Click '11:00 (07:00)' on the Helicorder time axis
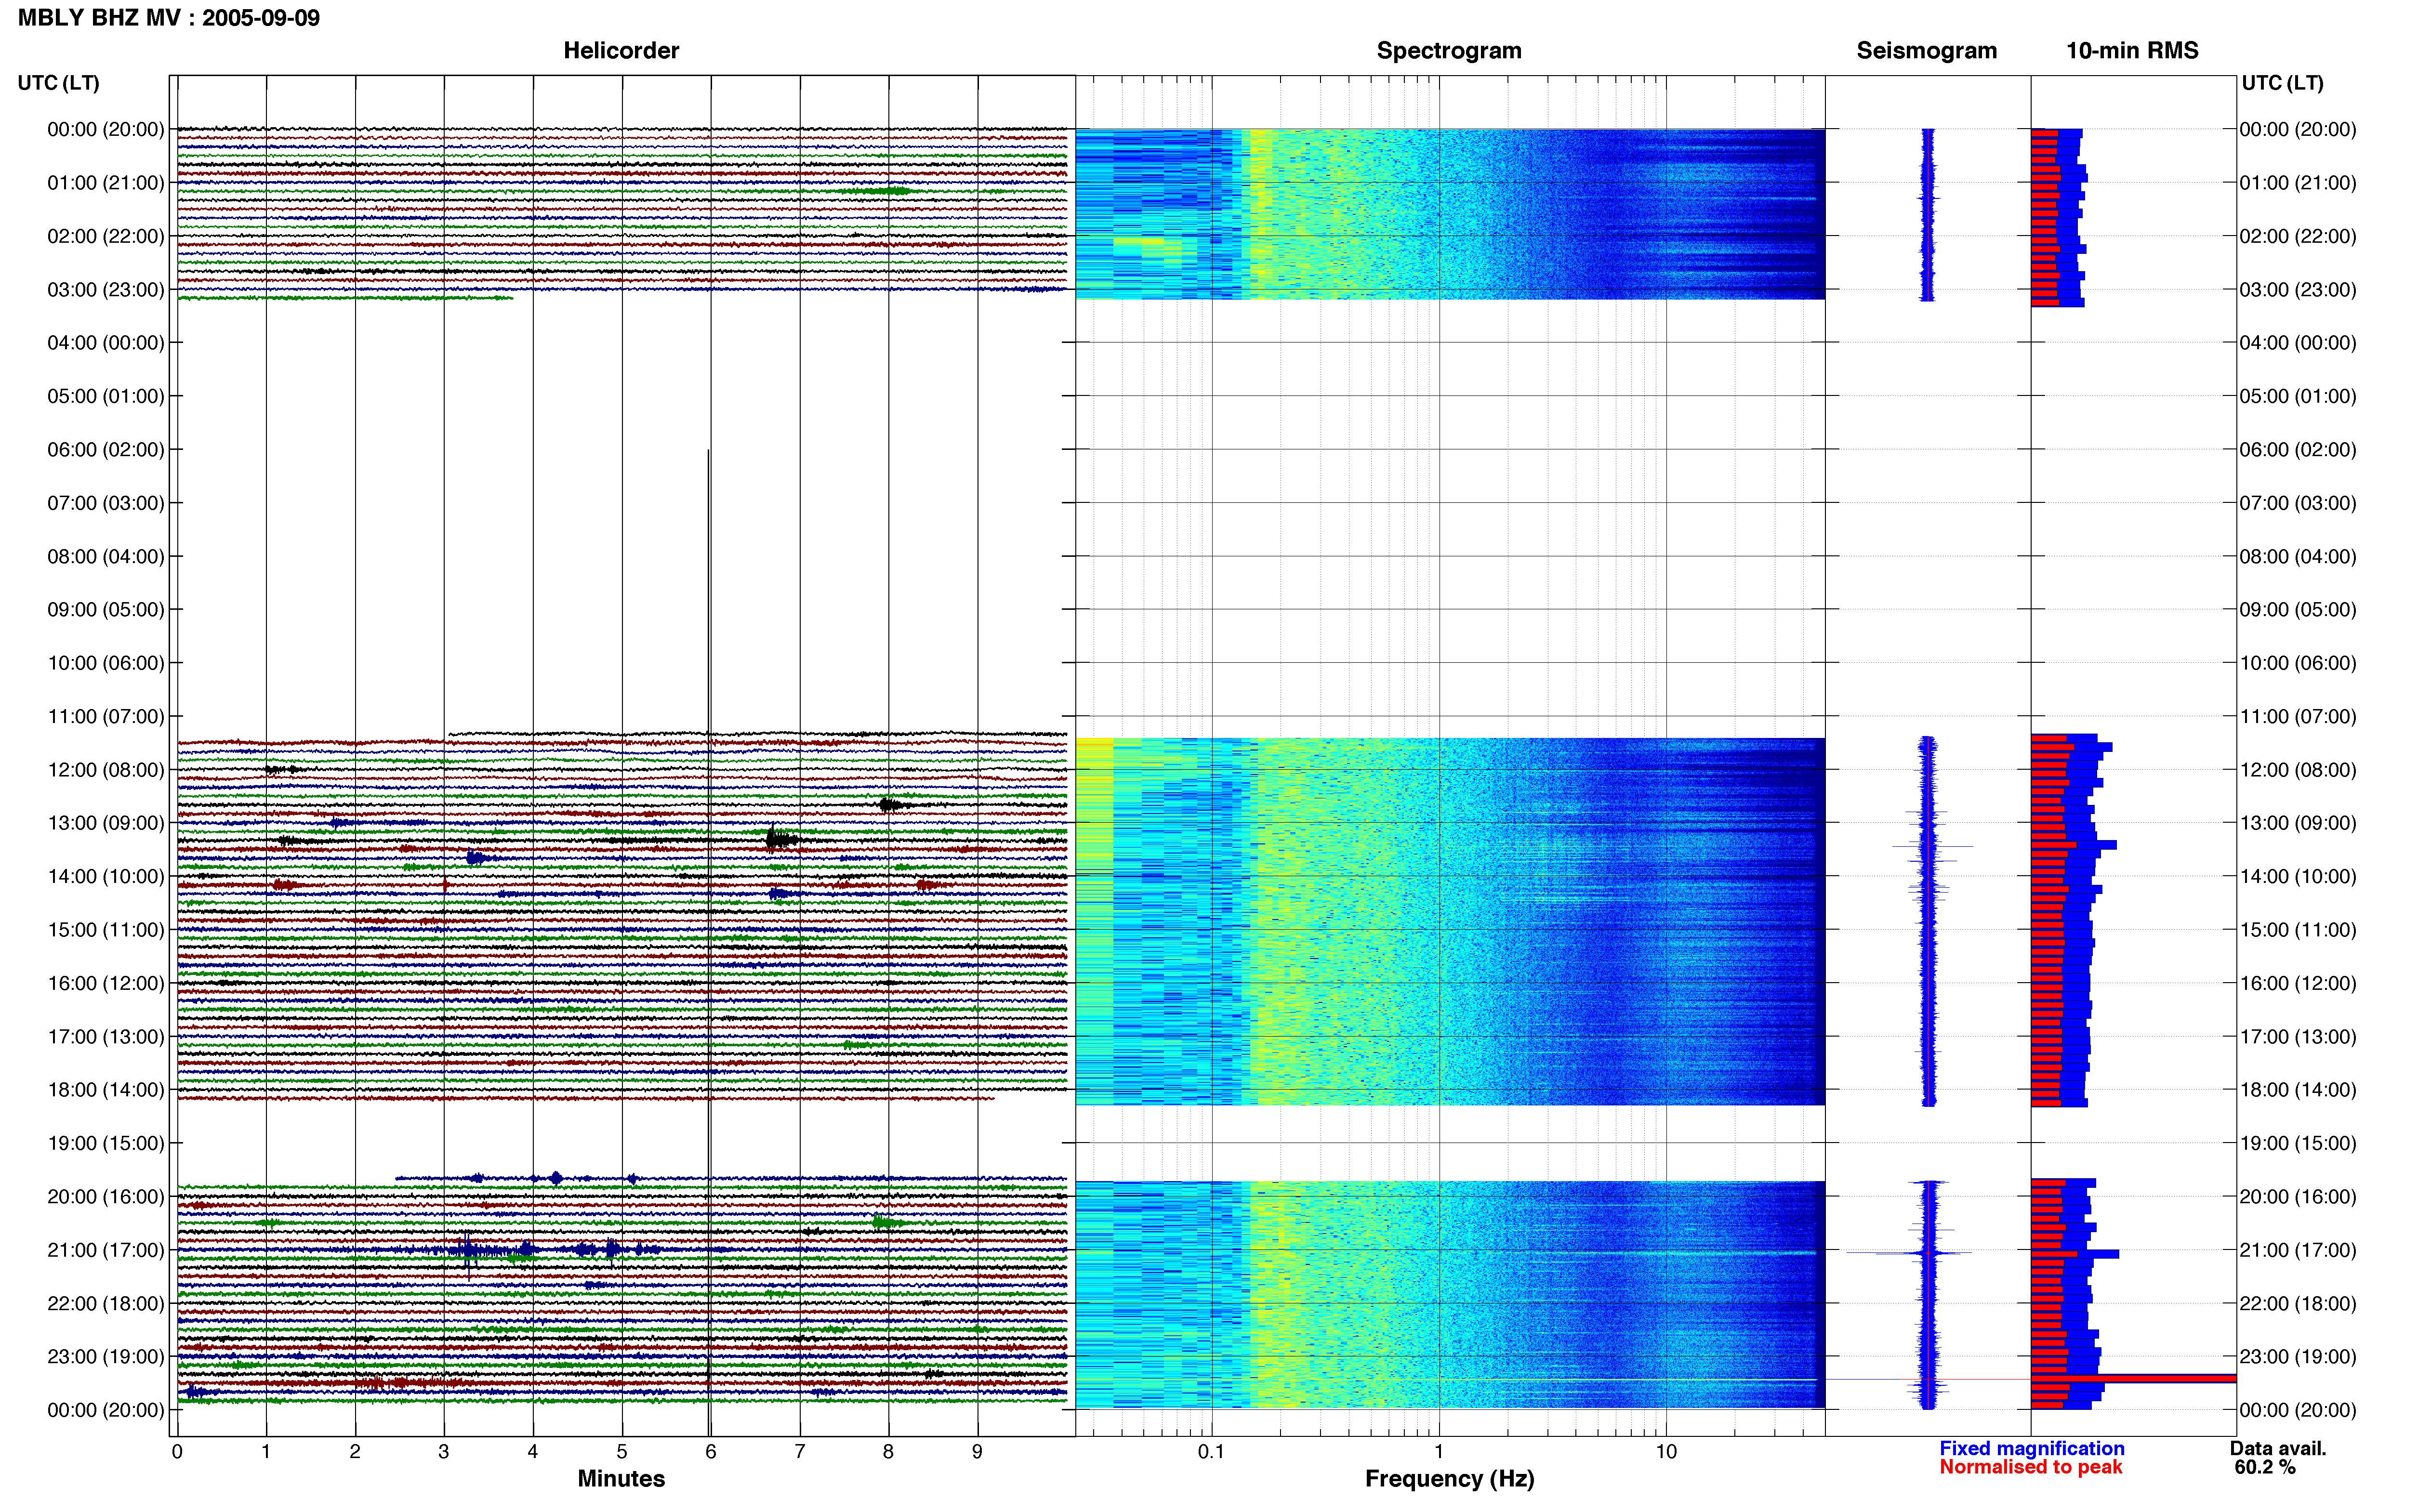This screenshot has height=1512, width=2418. [x=106, y=717]
